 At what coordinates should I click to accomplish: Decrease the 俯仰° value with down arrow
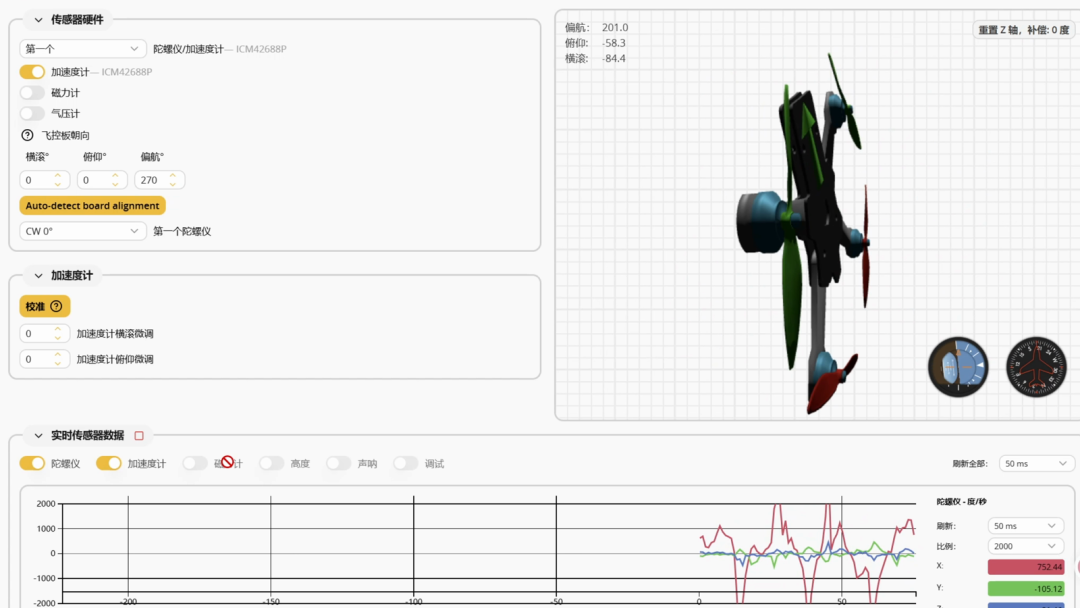point(115,184)
